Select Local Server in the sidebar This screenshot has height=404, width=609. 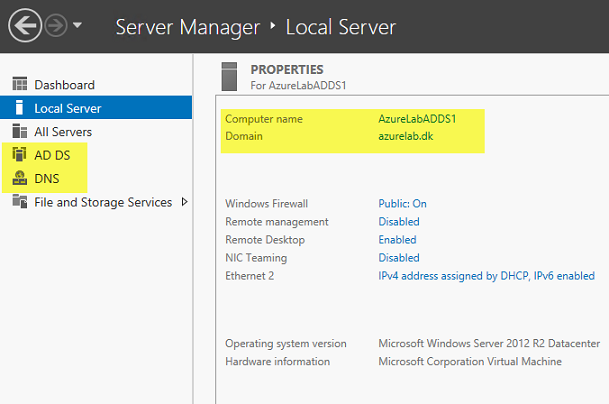pos(96,108)
